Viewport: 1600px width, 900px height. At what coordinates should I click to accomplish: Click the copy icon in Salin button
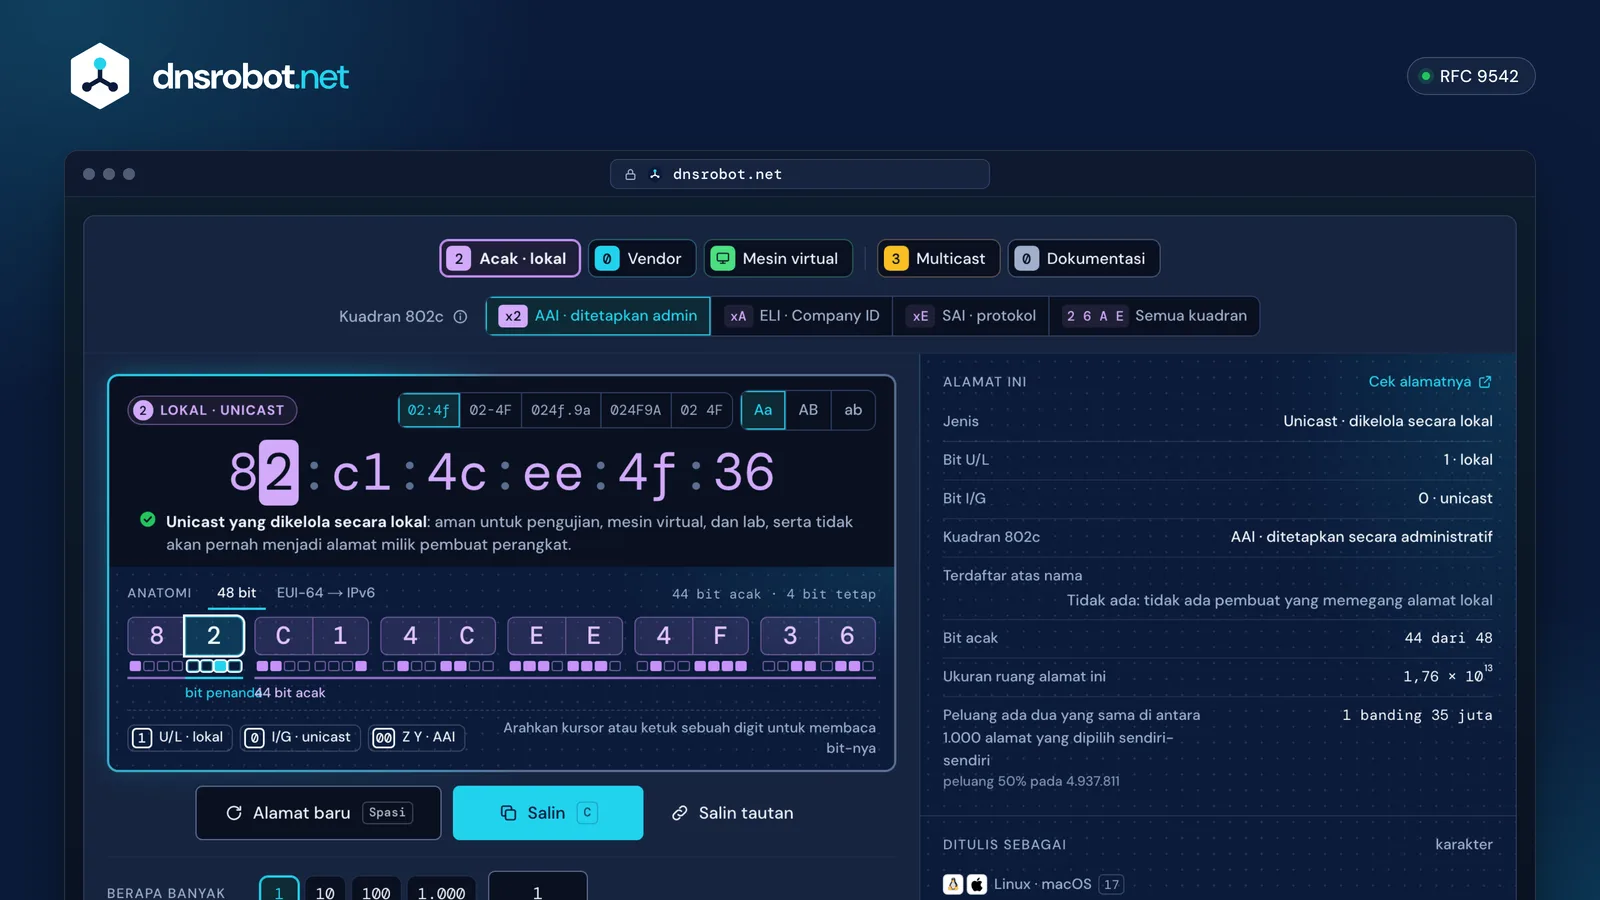pyautogui.click(x=508, y=813)
